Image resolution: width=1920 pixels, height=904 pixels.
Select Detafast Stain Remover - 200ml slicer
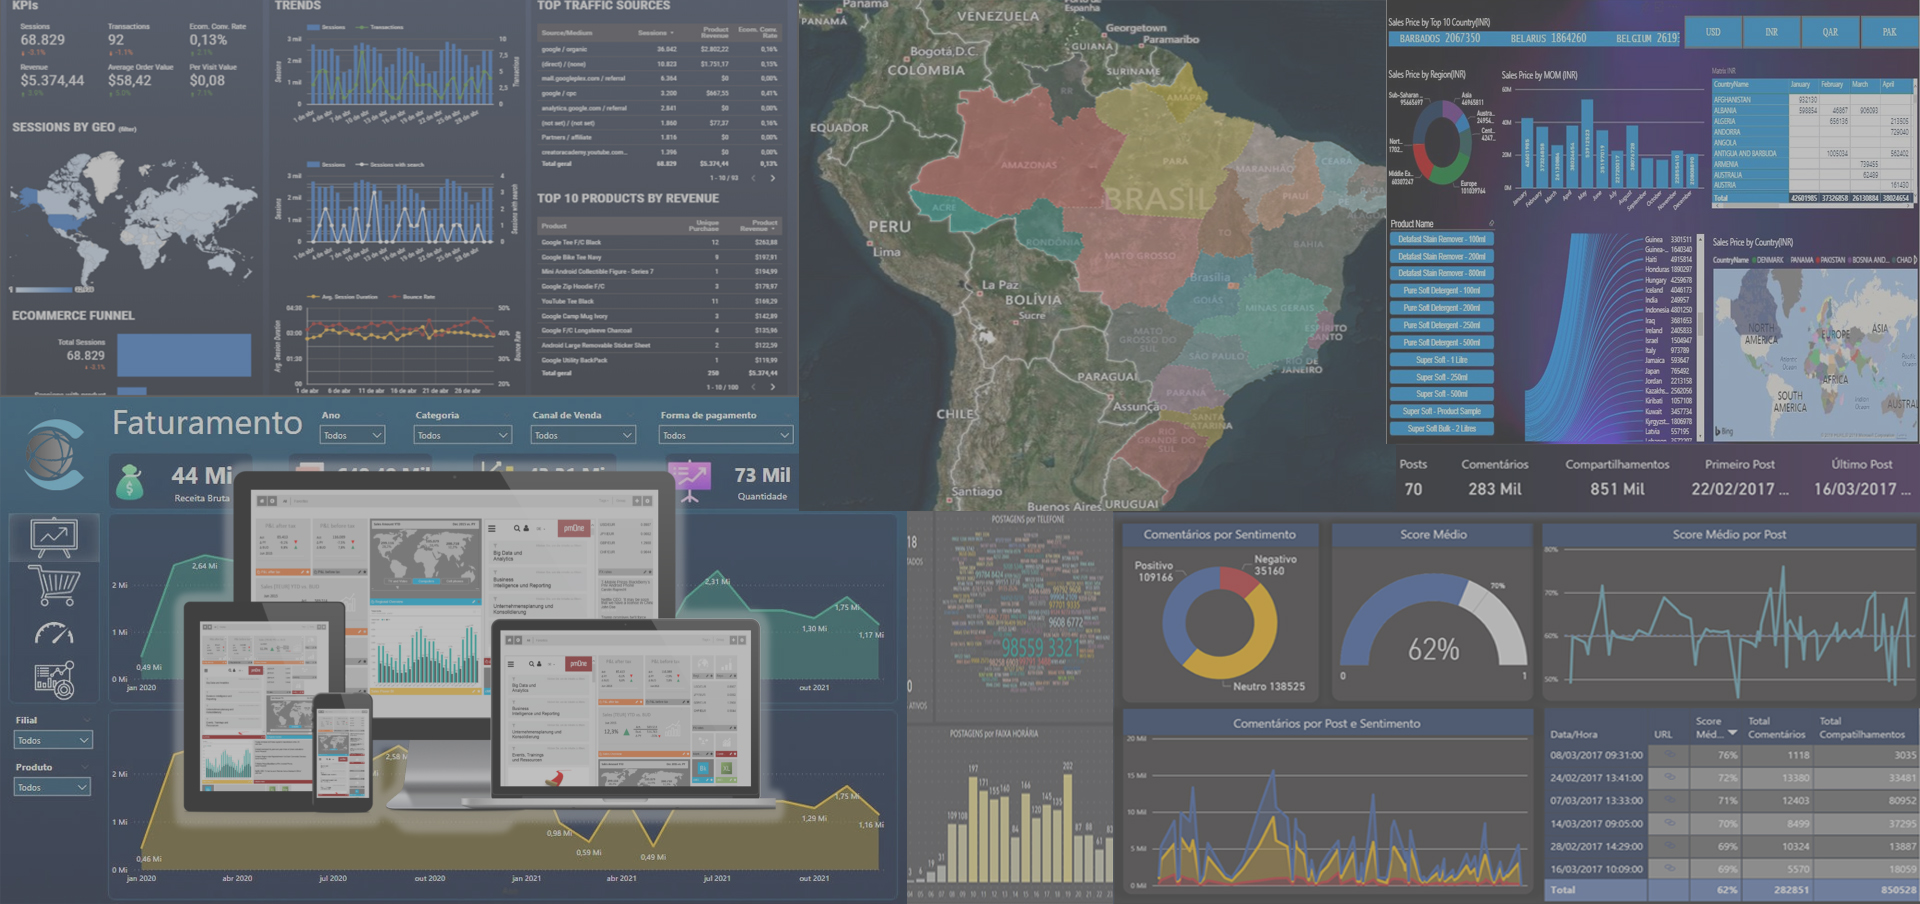(1441, 256)
